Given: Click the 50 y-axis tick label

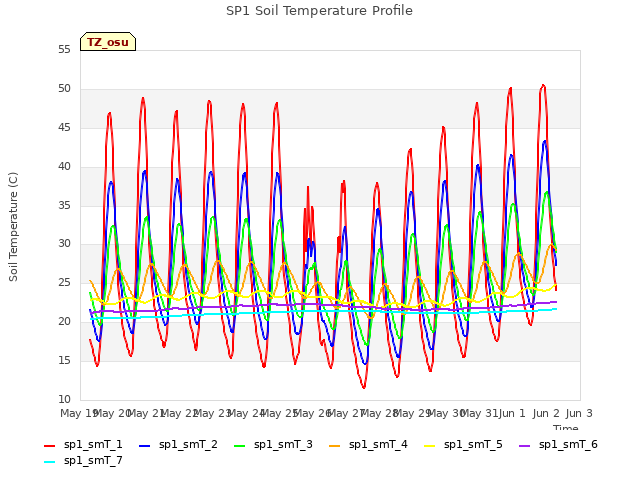Looking at the screenshot, I should click(x=64, y=89).
